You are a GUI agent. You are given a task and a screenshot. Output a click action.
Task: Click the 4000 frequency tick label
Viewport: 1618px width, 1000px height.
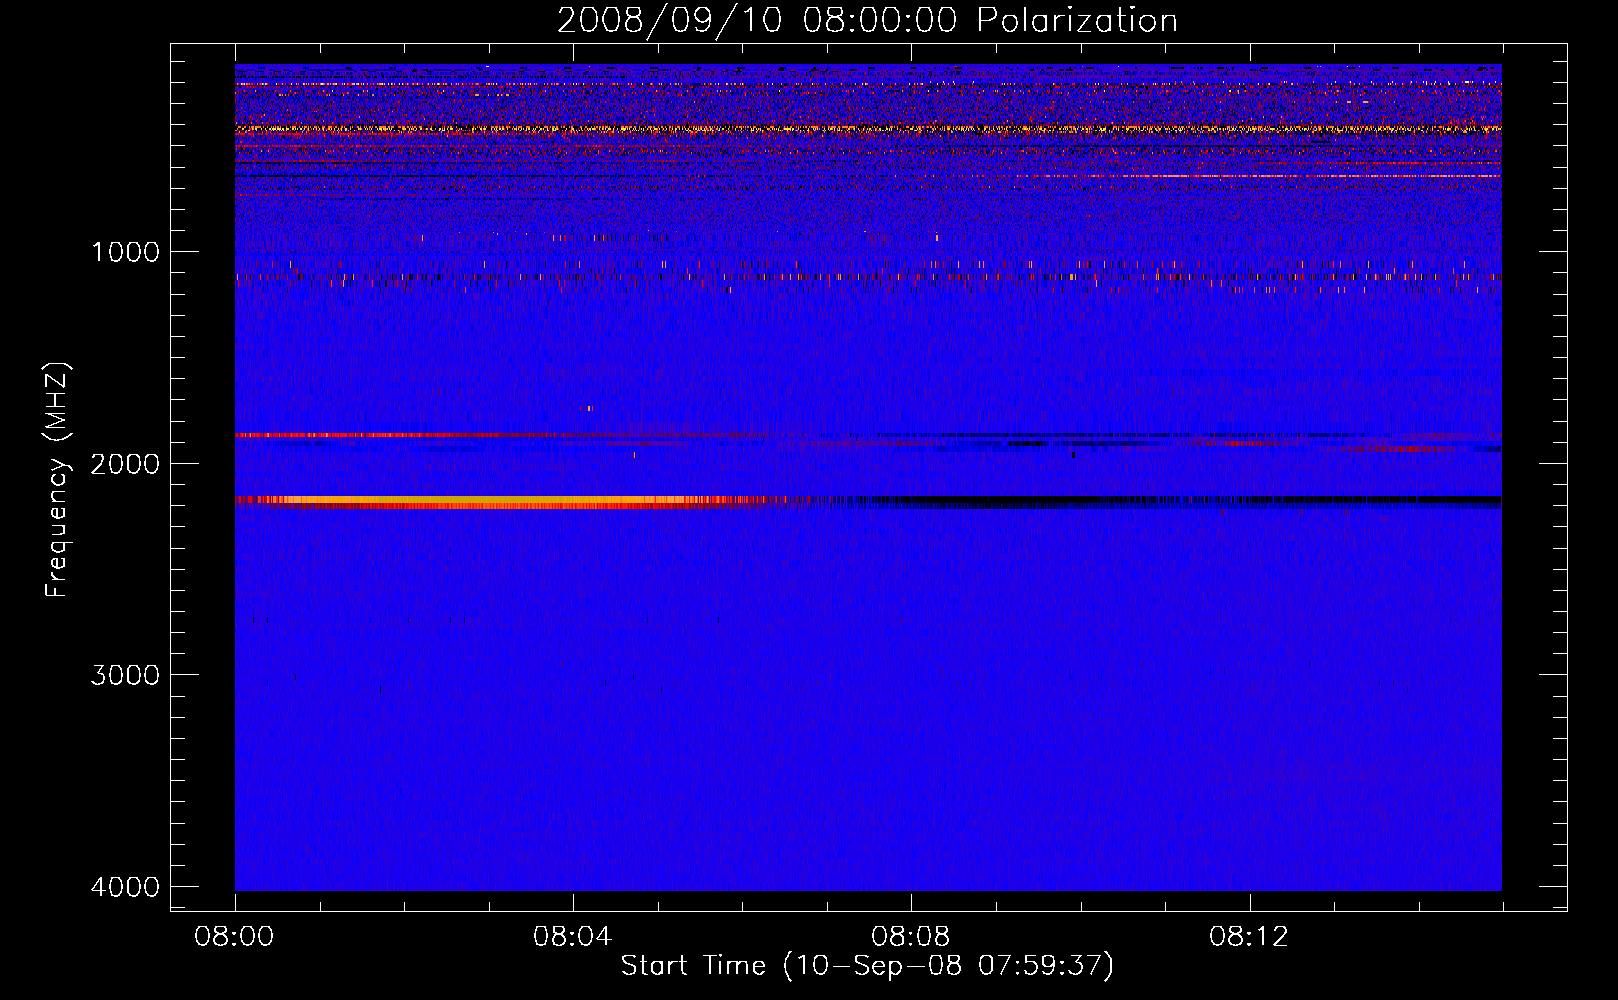[126, 887]
